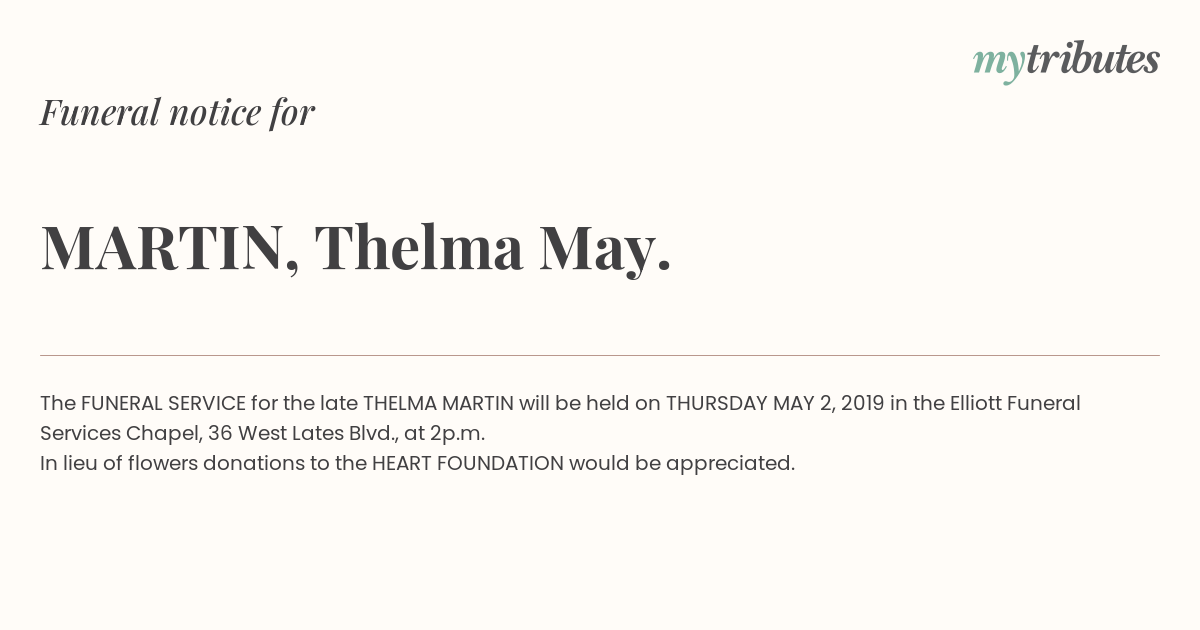This screenshot has height=630, width=1200.
Task: Click the "tributes" part of the logo
Action: click(1092, 60)
